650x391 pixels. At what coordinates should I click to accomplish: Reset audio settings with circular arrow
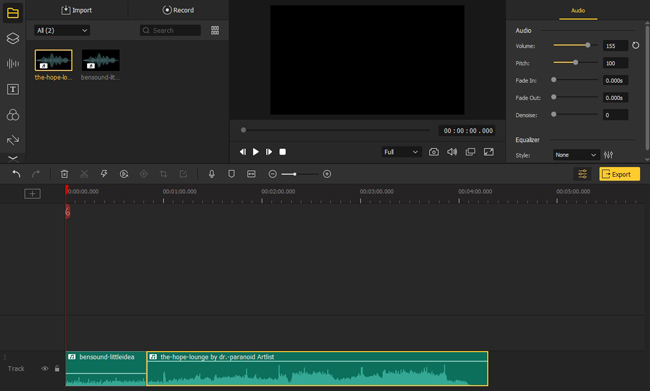[x=635, y=45]
